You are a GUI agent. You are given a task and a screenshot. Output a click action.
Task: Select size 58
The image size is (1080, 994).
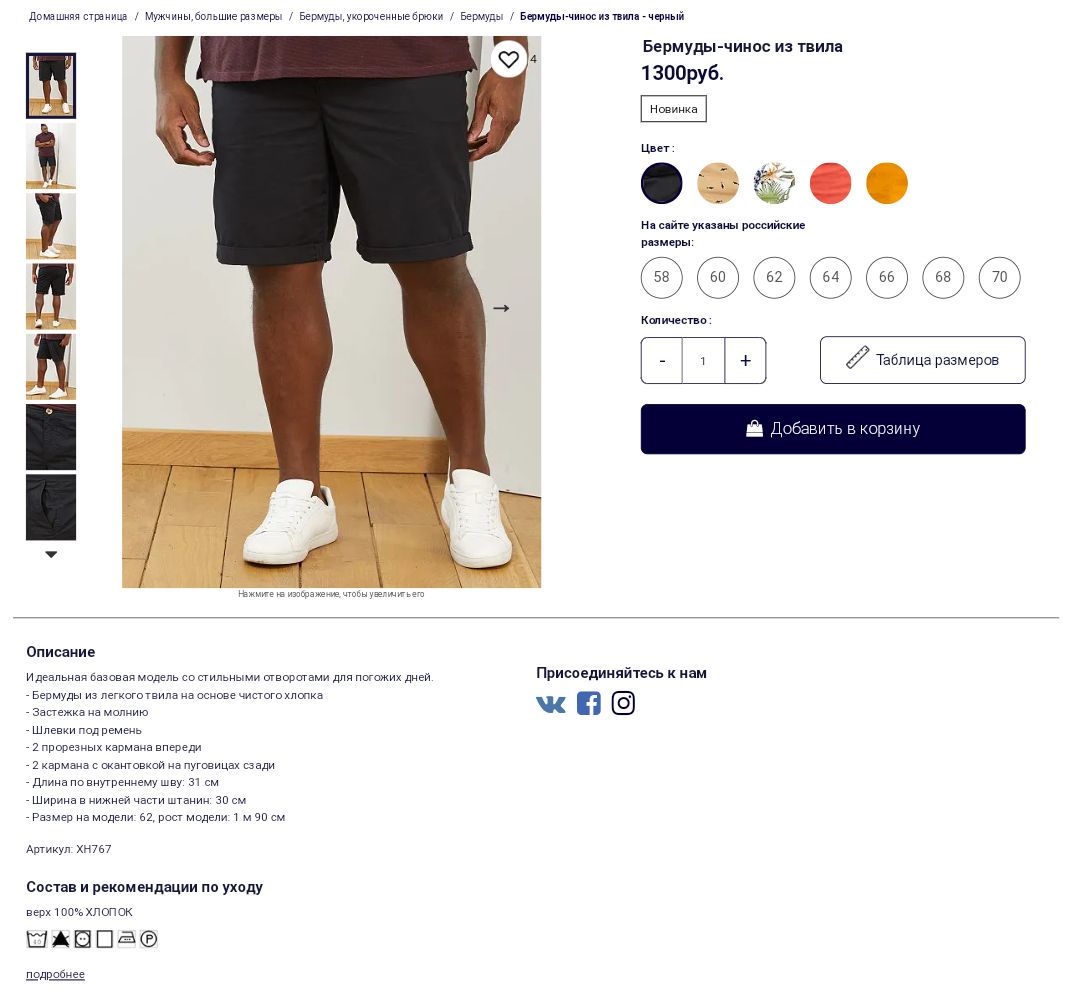[x=661, y=277]
